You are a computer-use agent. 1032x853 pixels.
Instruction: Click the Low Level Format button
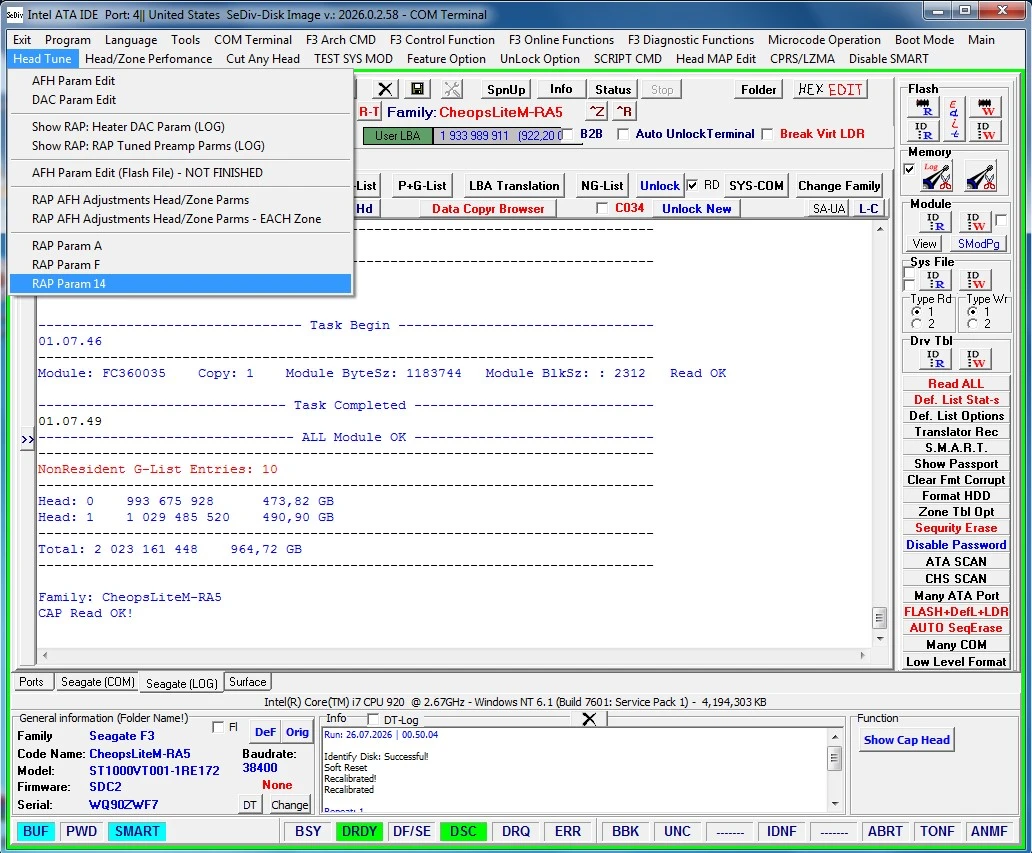click(x=956, y=662)
